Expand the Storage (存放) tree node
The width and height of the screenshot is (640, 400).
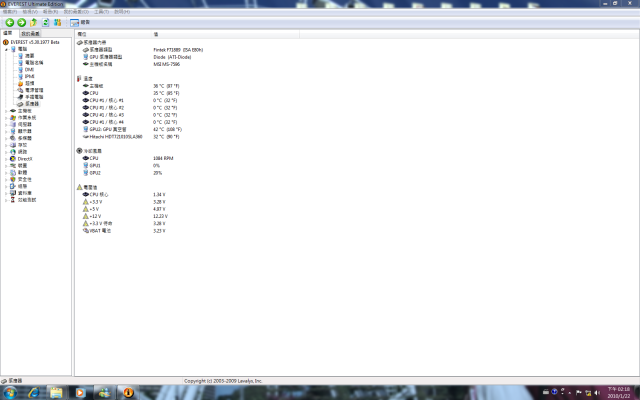coord(6,145)
